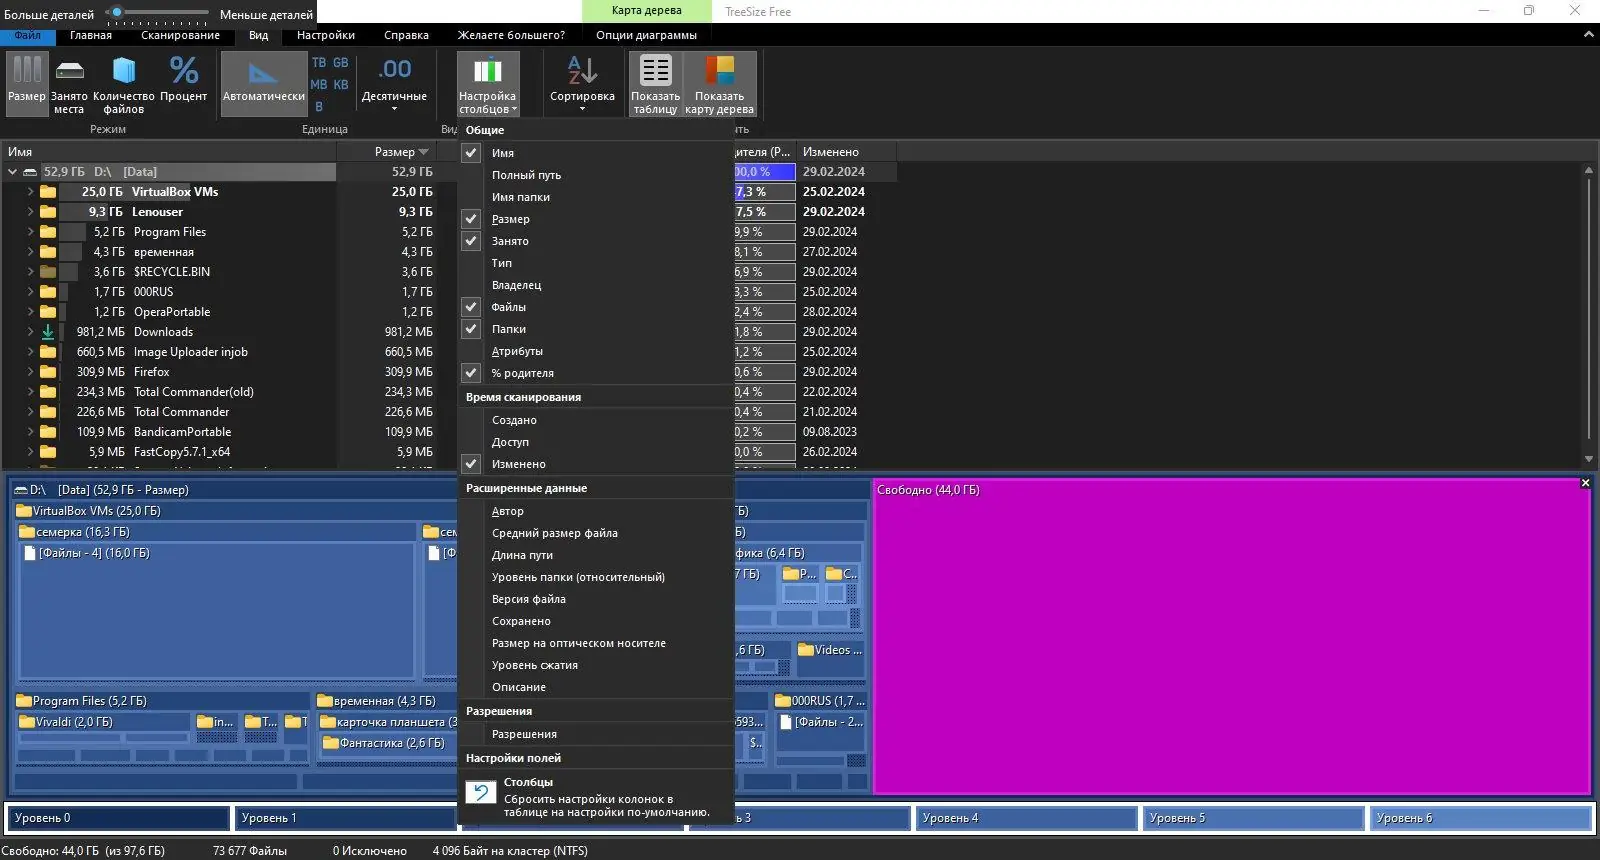1600x860 pixels.
Task: Click the 000RUS folder icon in the tree
Action: click(48, 292)
